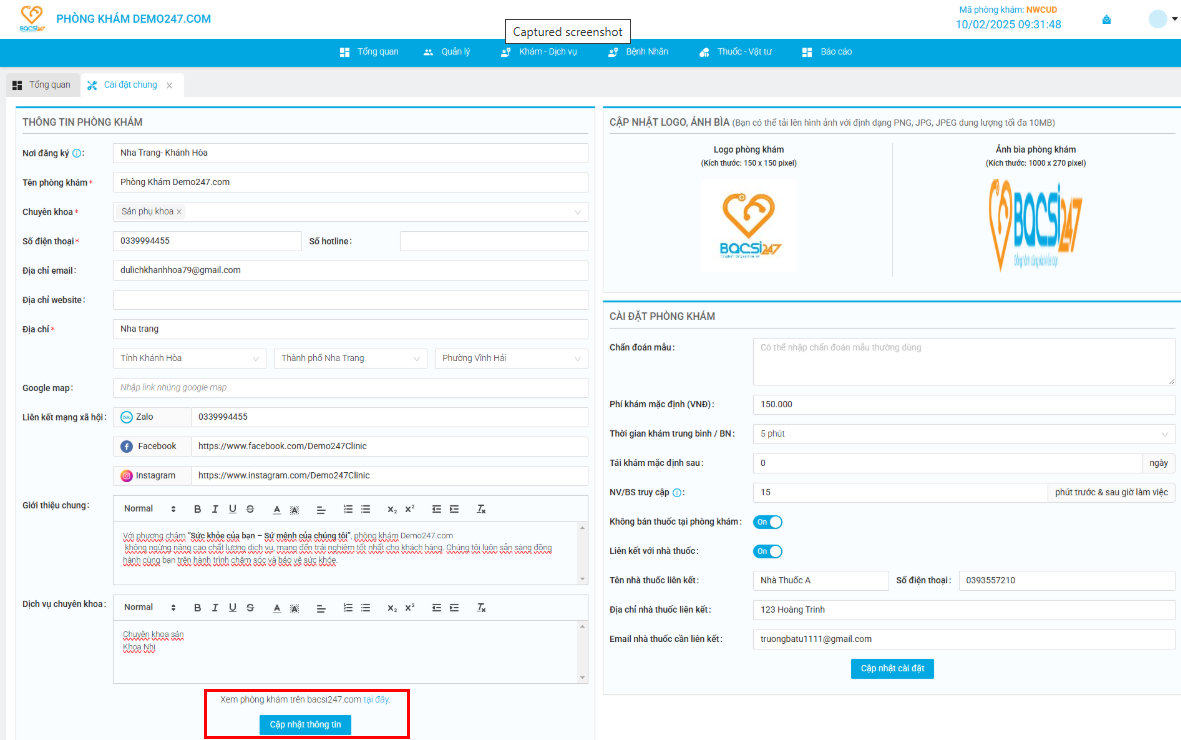
Task: Focus the Địa chỉ website field
Action: [350, 300]
